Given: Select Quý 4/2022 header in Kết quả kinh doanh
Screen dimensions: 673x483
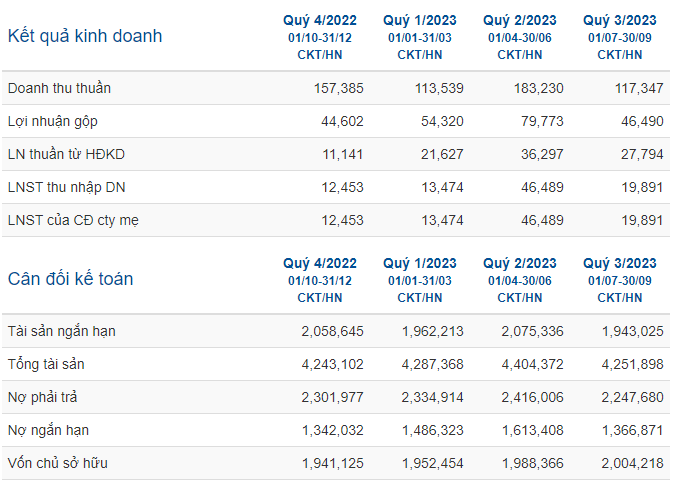Looking at the screenshot, I should (x=320, y=21).
